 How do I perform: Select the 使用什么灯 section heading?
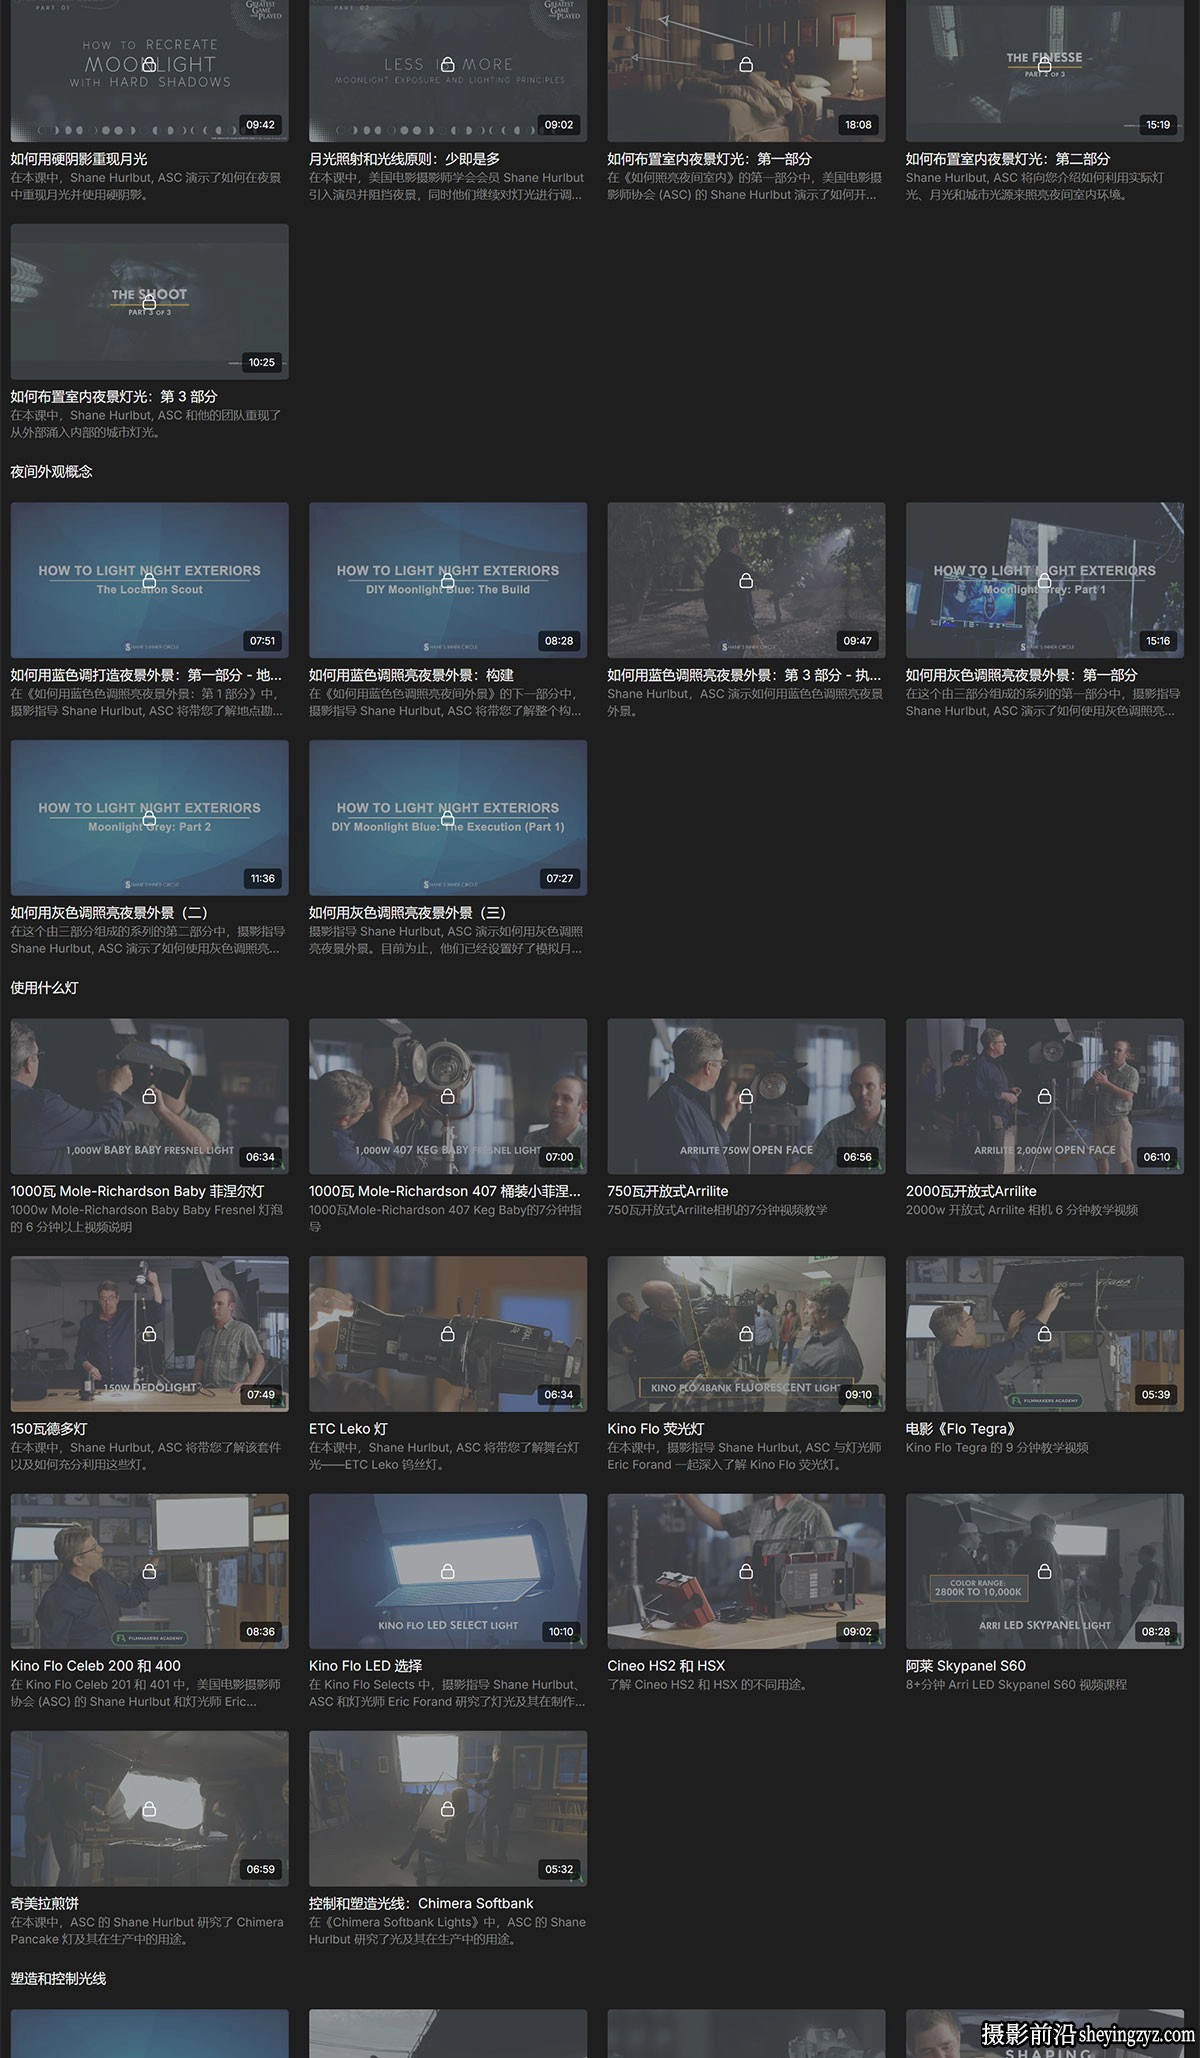pos(44,988)
